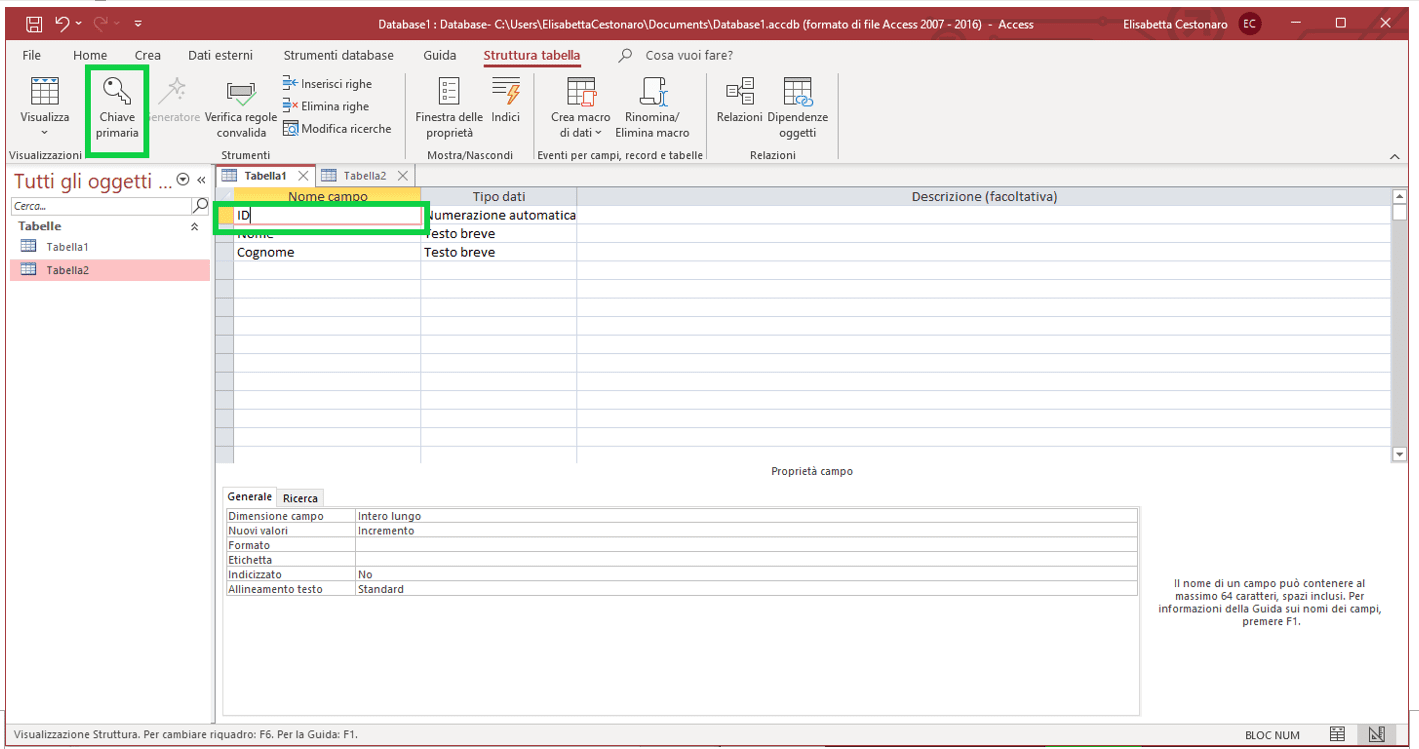Click the Chiave primaria key icon
The width and height of the screenshot is (1419, 749).
click(x=118, y=91)
